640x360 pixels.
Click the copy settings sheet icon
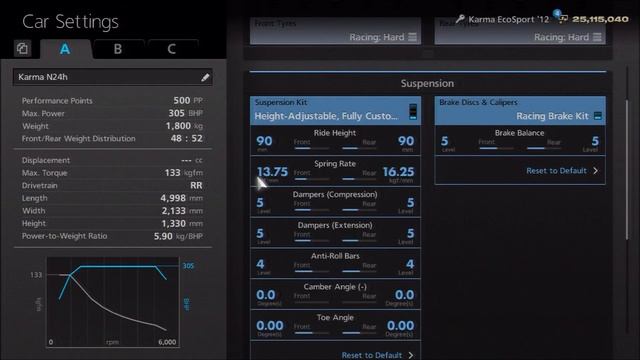pyautogui.click(x=22, y=49)
